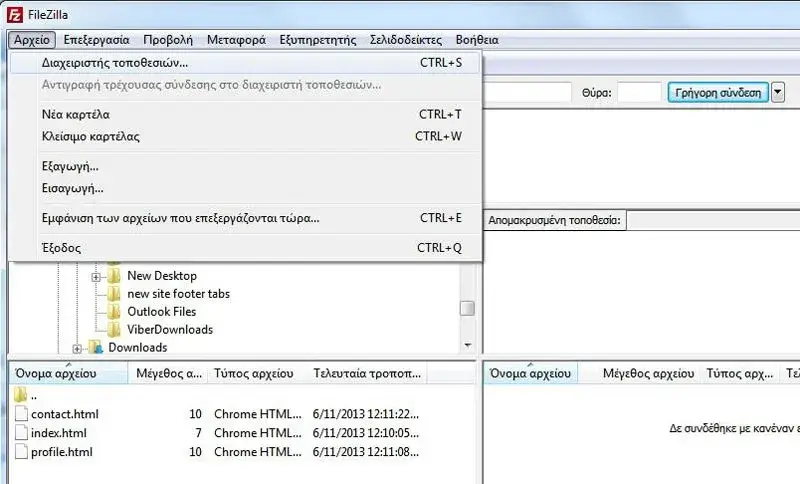Click the New Desktop folder icon
Viewport: 800px width, 484px height.
coord(114,276)
